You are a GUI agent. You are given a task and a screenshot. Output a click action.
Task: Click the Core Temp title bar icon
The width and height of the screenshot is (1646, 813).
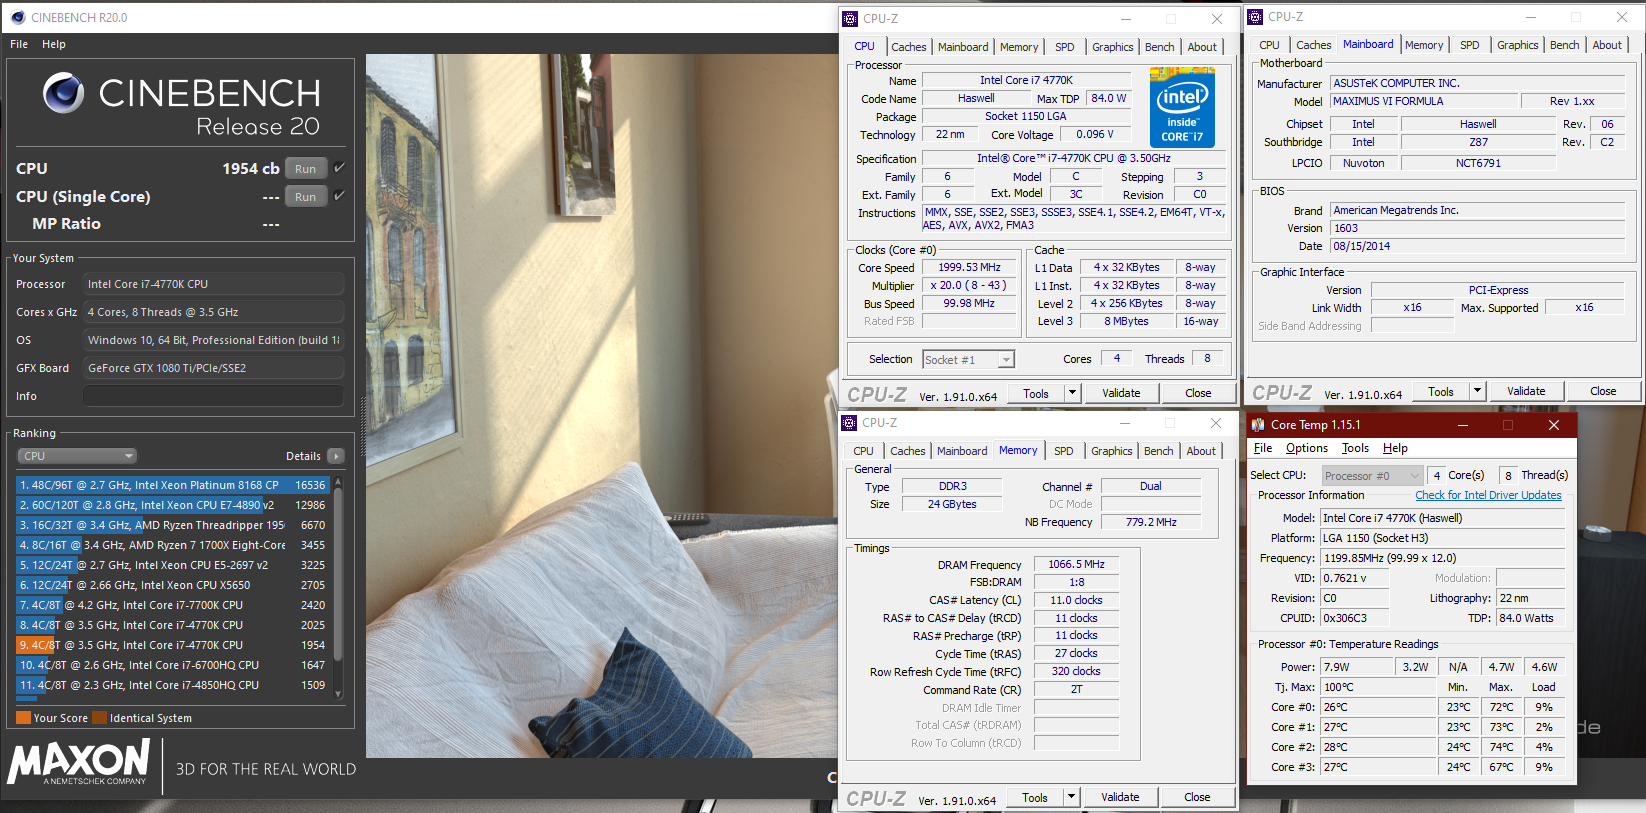pyautogui.click(x=1257, y=424)
